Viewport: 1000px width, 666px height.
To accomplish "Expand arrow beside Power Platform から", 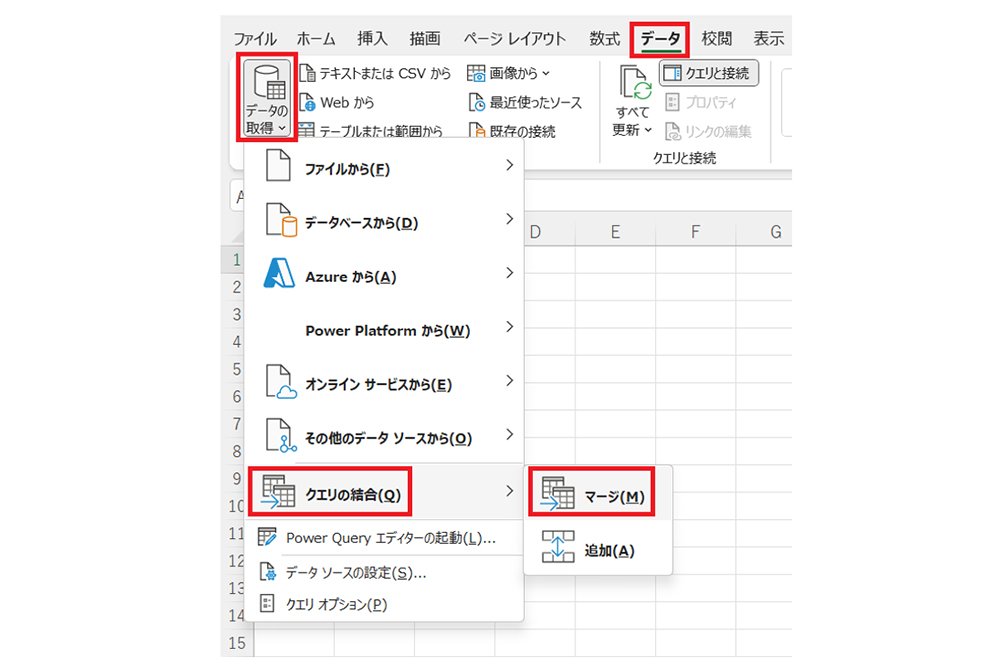I will 510,327.
